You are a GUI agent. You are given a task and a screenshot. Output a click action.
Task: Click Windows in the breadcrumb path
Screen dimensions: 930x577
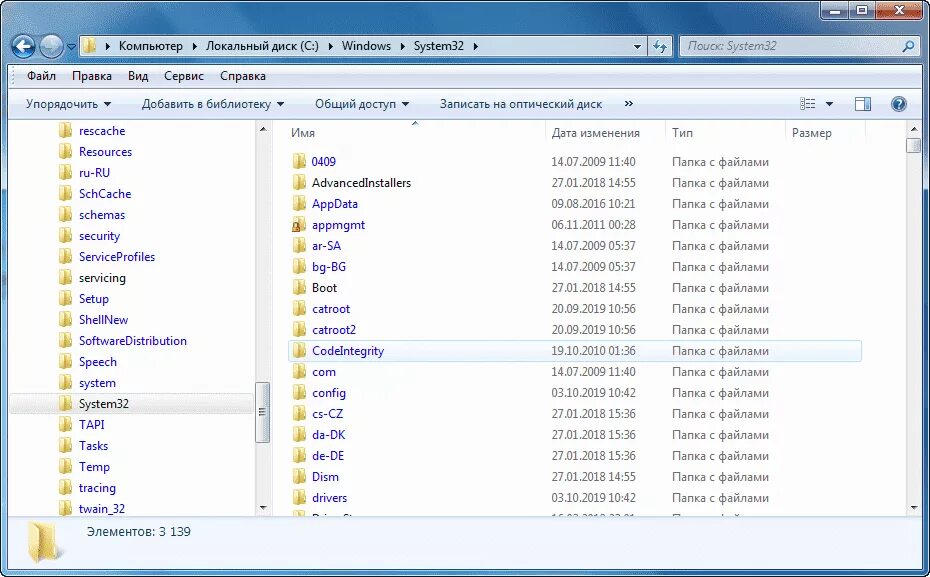[x=366, y=46]
